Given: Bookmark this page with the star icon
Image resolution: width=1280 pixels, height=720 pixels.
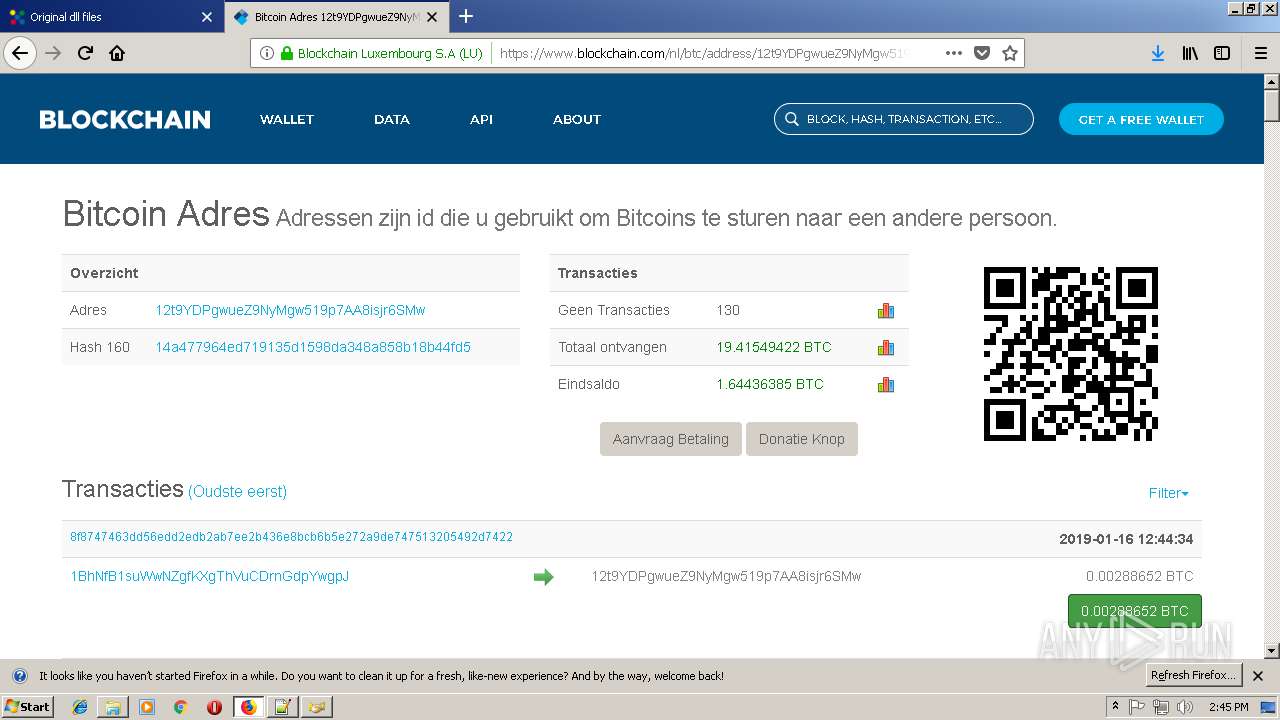Looking at the screenshot, I should 1010,53.
